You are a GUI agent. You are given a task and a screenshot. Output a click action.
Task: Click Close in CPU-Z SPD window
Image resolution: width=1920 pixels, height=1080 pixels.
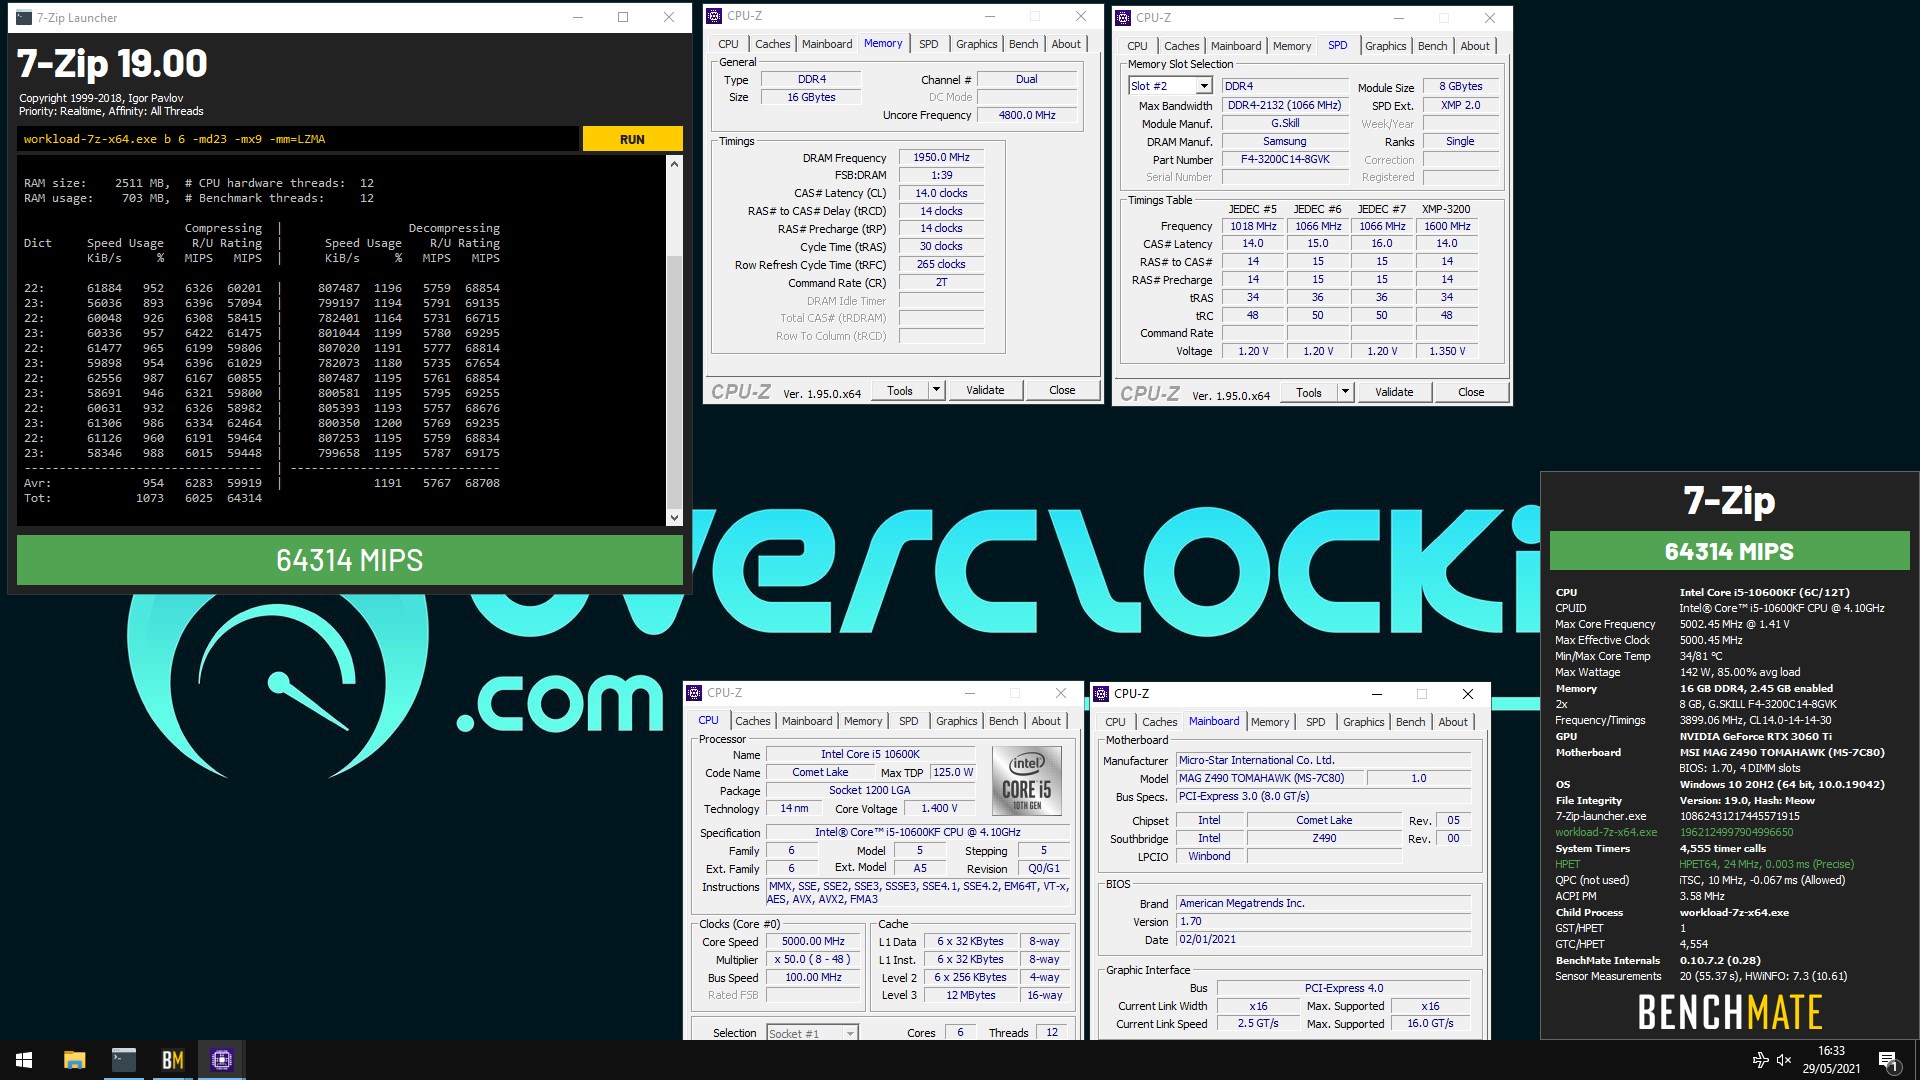1471,392
